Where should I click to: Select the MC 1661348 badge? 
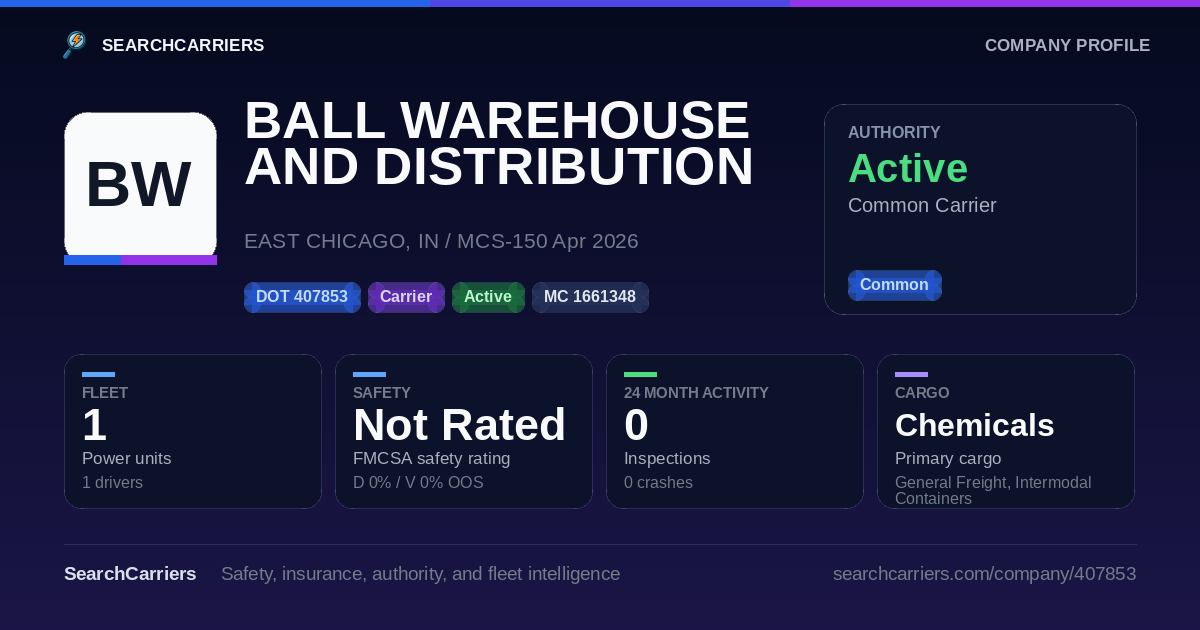[590, 297]
